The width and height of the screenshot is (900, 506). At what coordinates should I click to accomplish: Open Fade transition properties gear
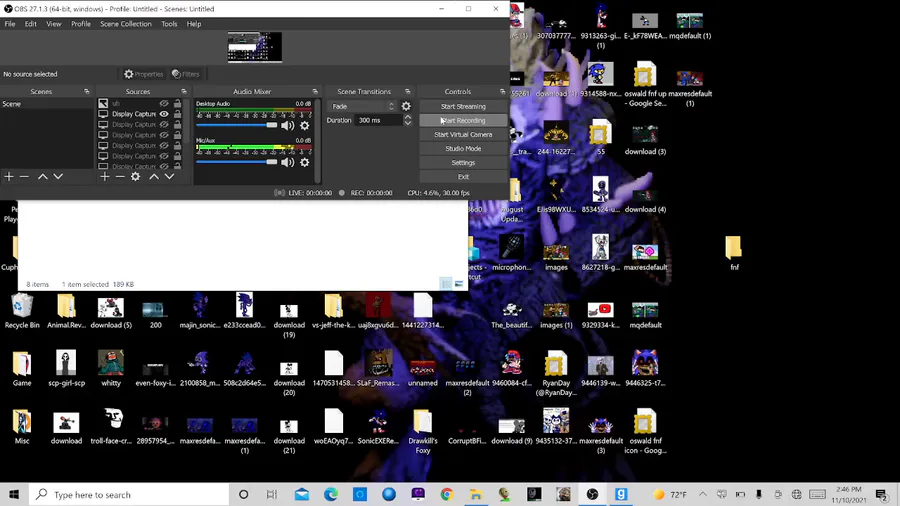406,106
